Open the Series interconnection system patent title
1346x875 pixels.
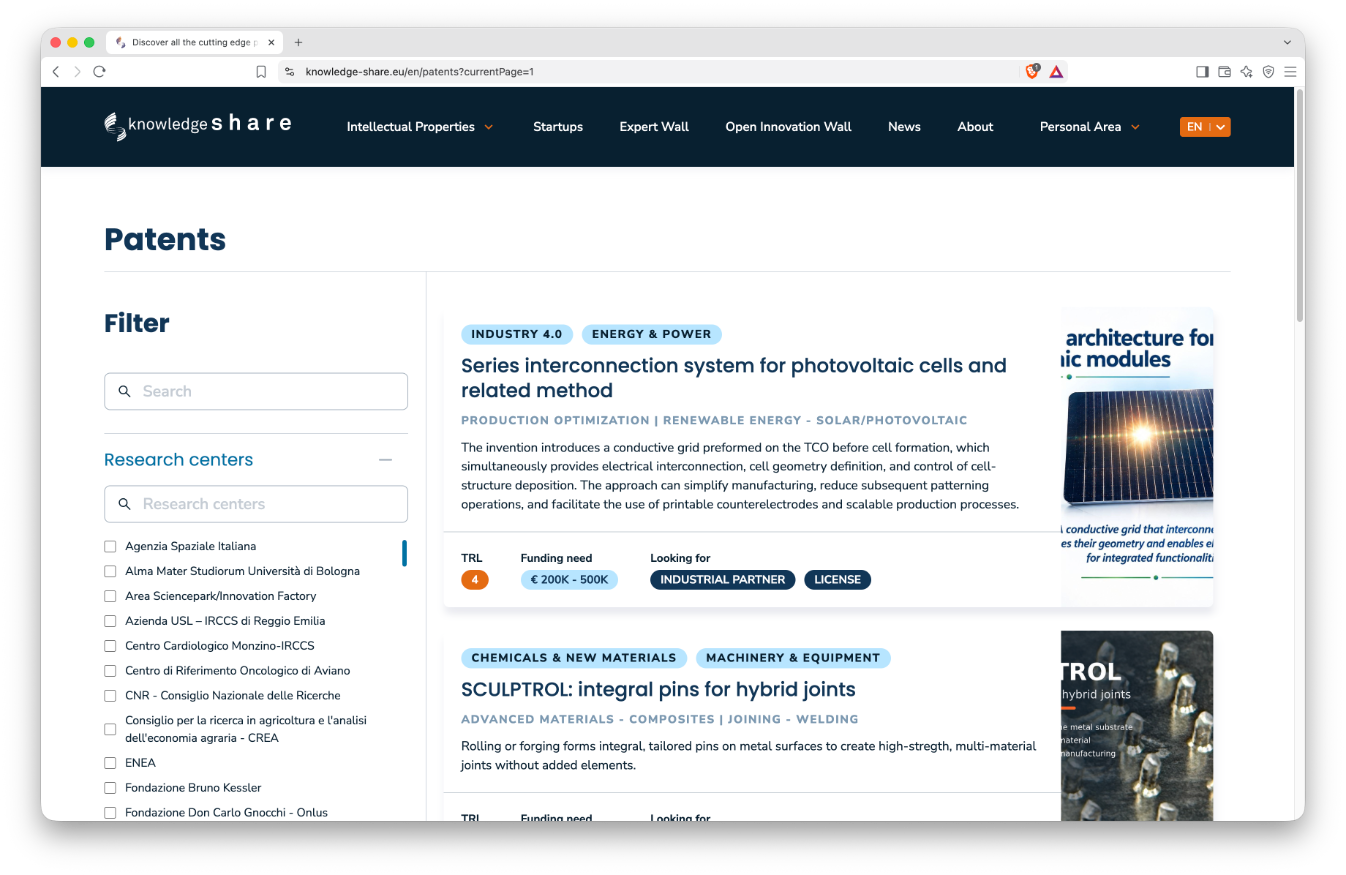pos(734,378)
